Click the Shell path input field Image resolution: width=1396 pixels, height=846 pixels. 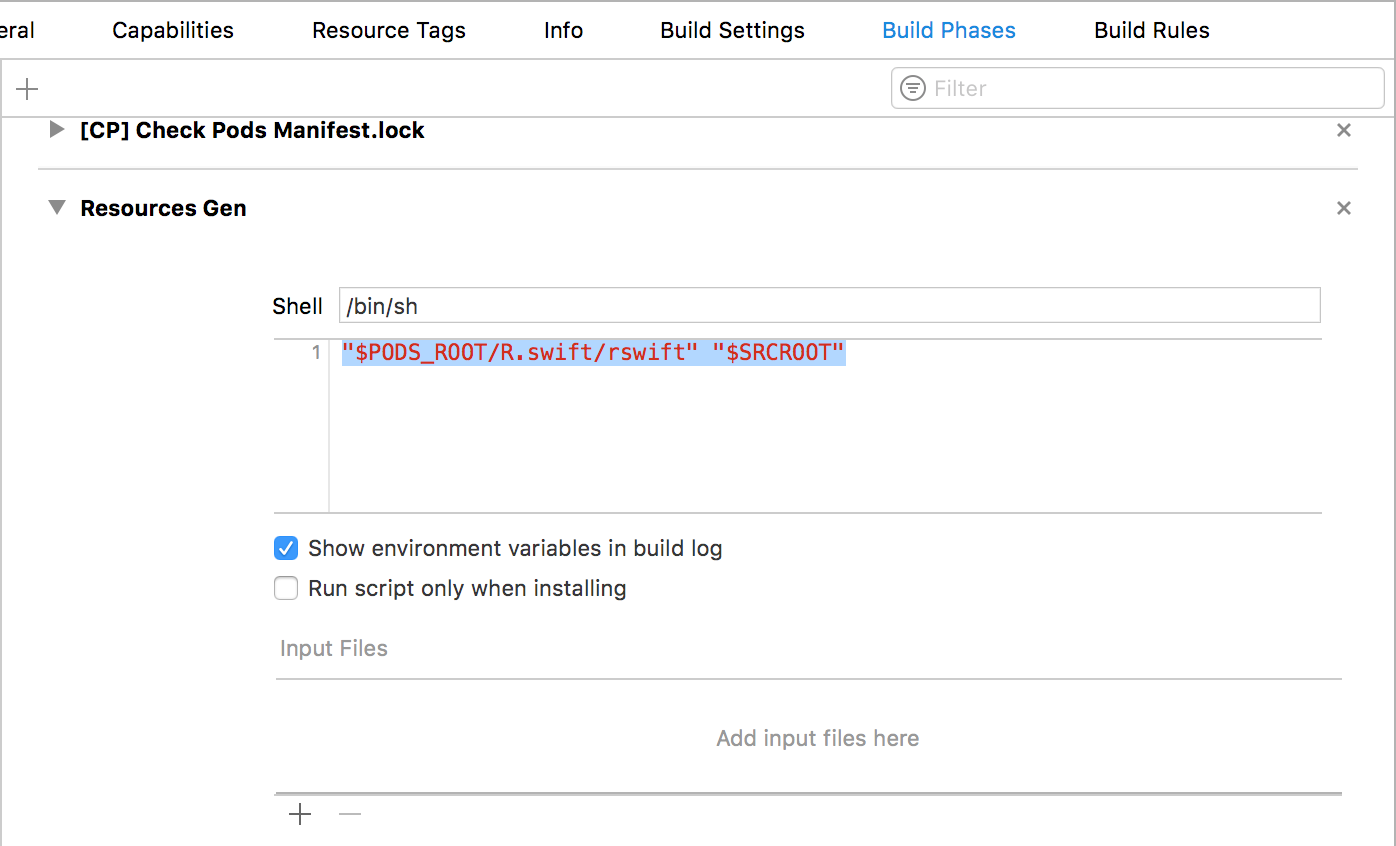point(828,306)
